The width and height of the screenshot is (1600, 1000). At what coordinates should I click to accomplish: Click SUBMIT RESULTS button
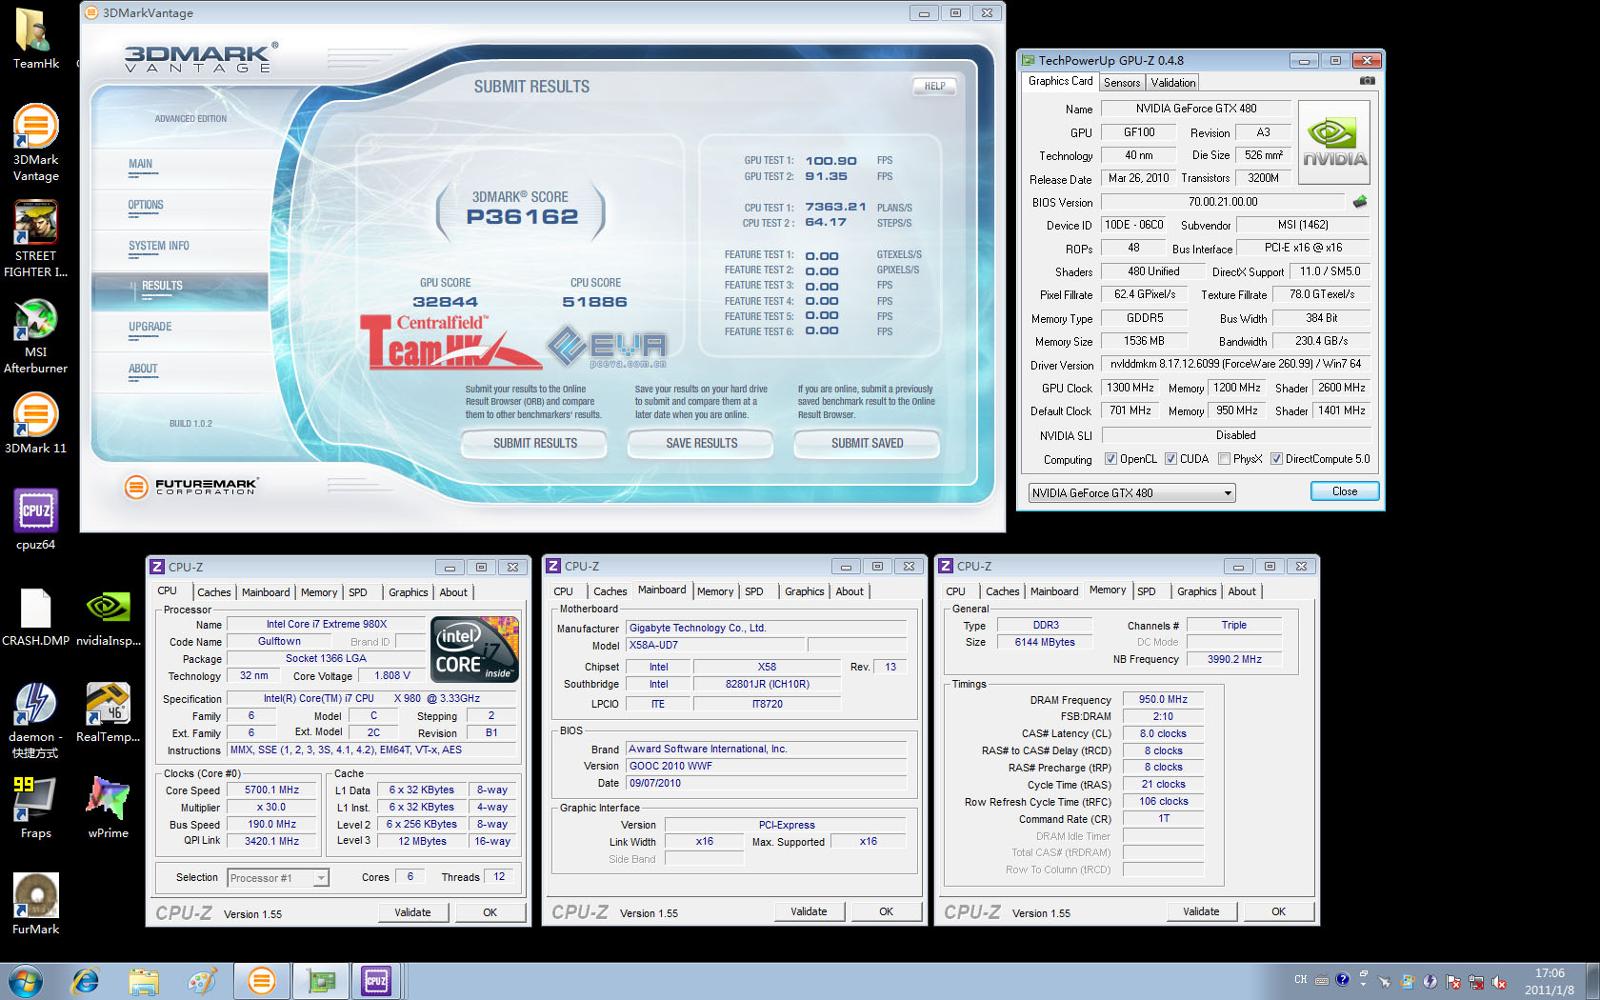[x=534, y=444]
